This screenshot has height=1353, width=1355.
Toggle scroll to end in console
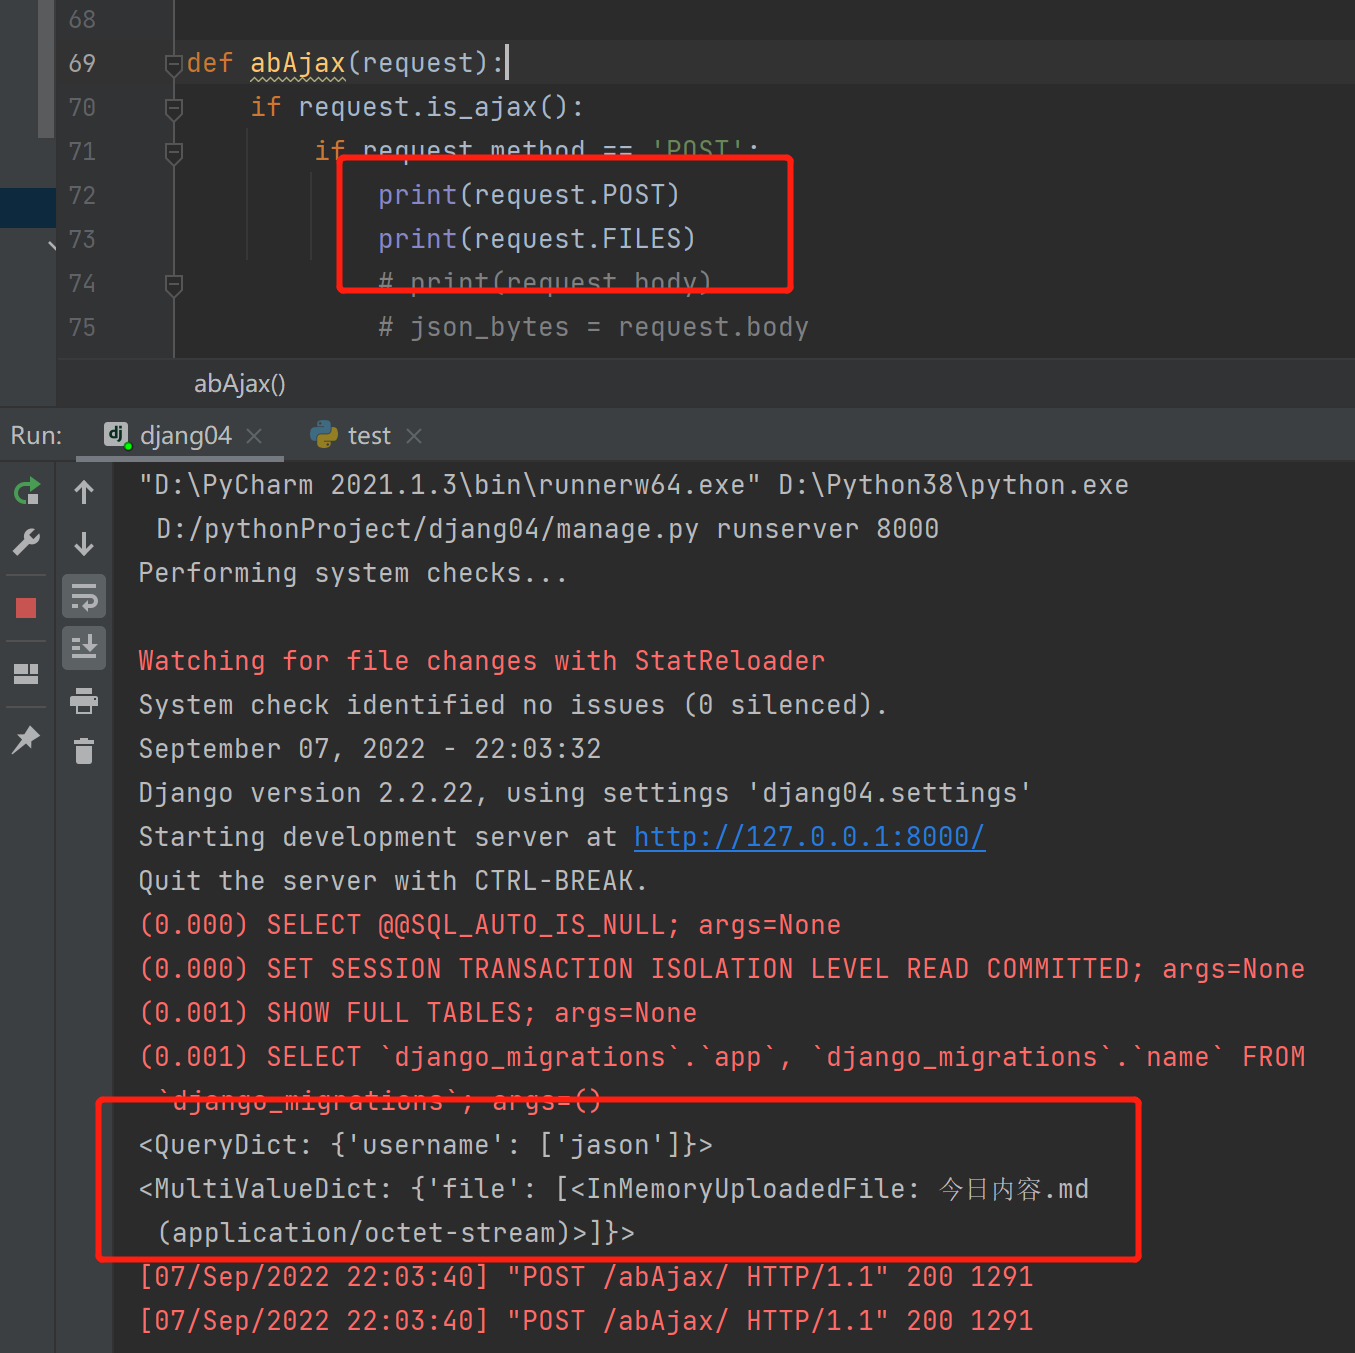[x=84, y=648]
